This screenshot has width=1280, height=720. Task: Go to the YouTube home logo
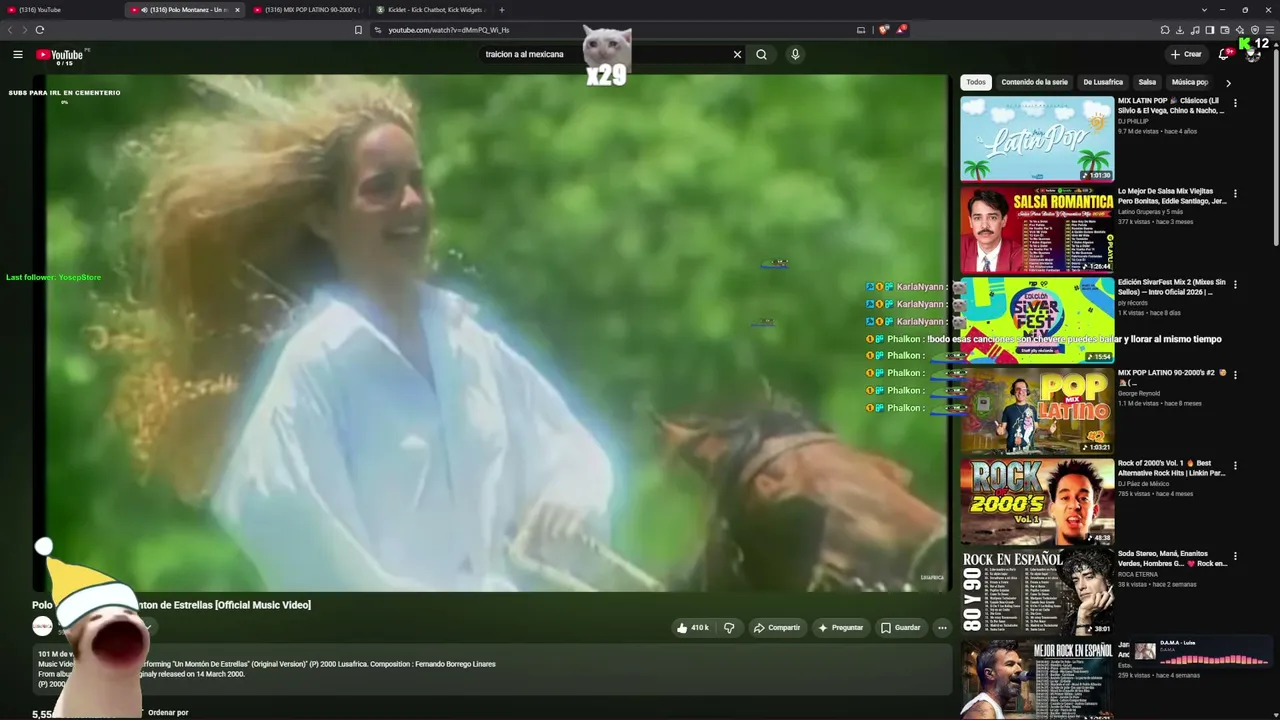(x=60, y=55)
